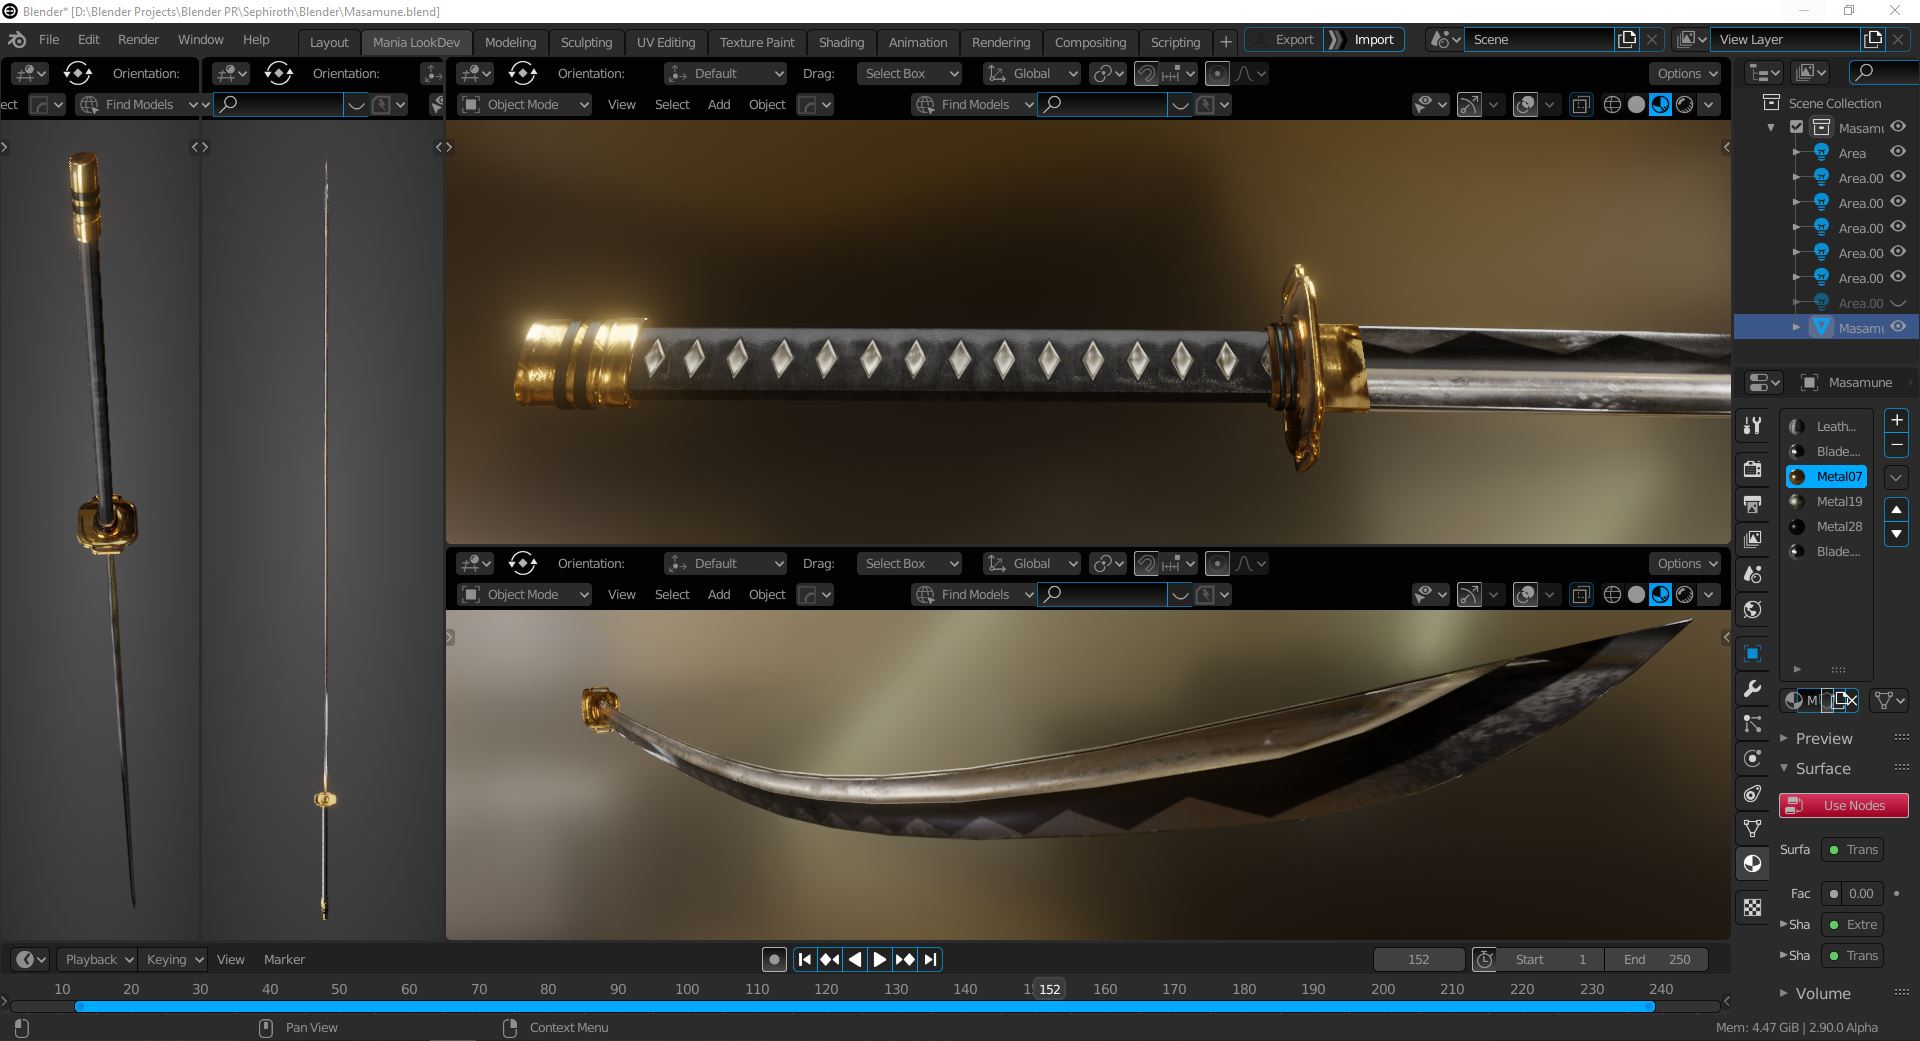Image resolution: width=1920 pixels, height=1041 pixels.
Task: Switch upper viewport to rendered shading
Action: click(1684, 104)
